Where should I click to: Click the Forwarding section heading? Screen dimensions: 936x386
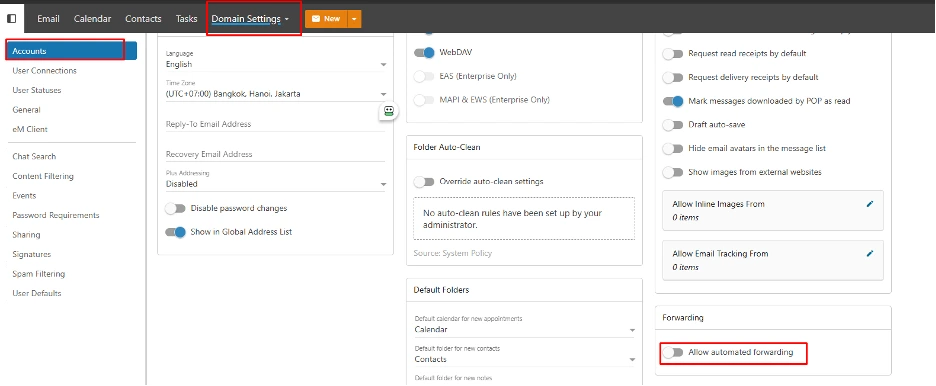point(683,318)
